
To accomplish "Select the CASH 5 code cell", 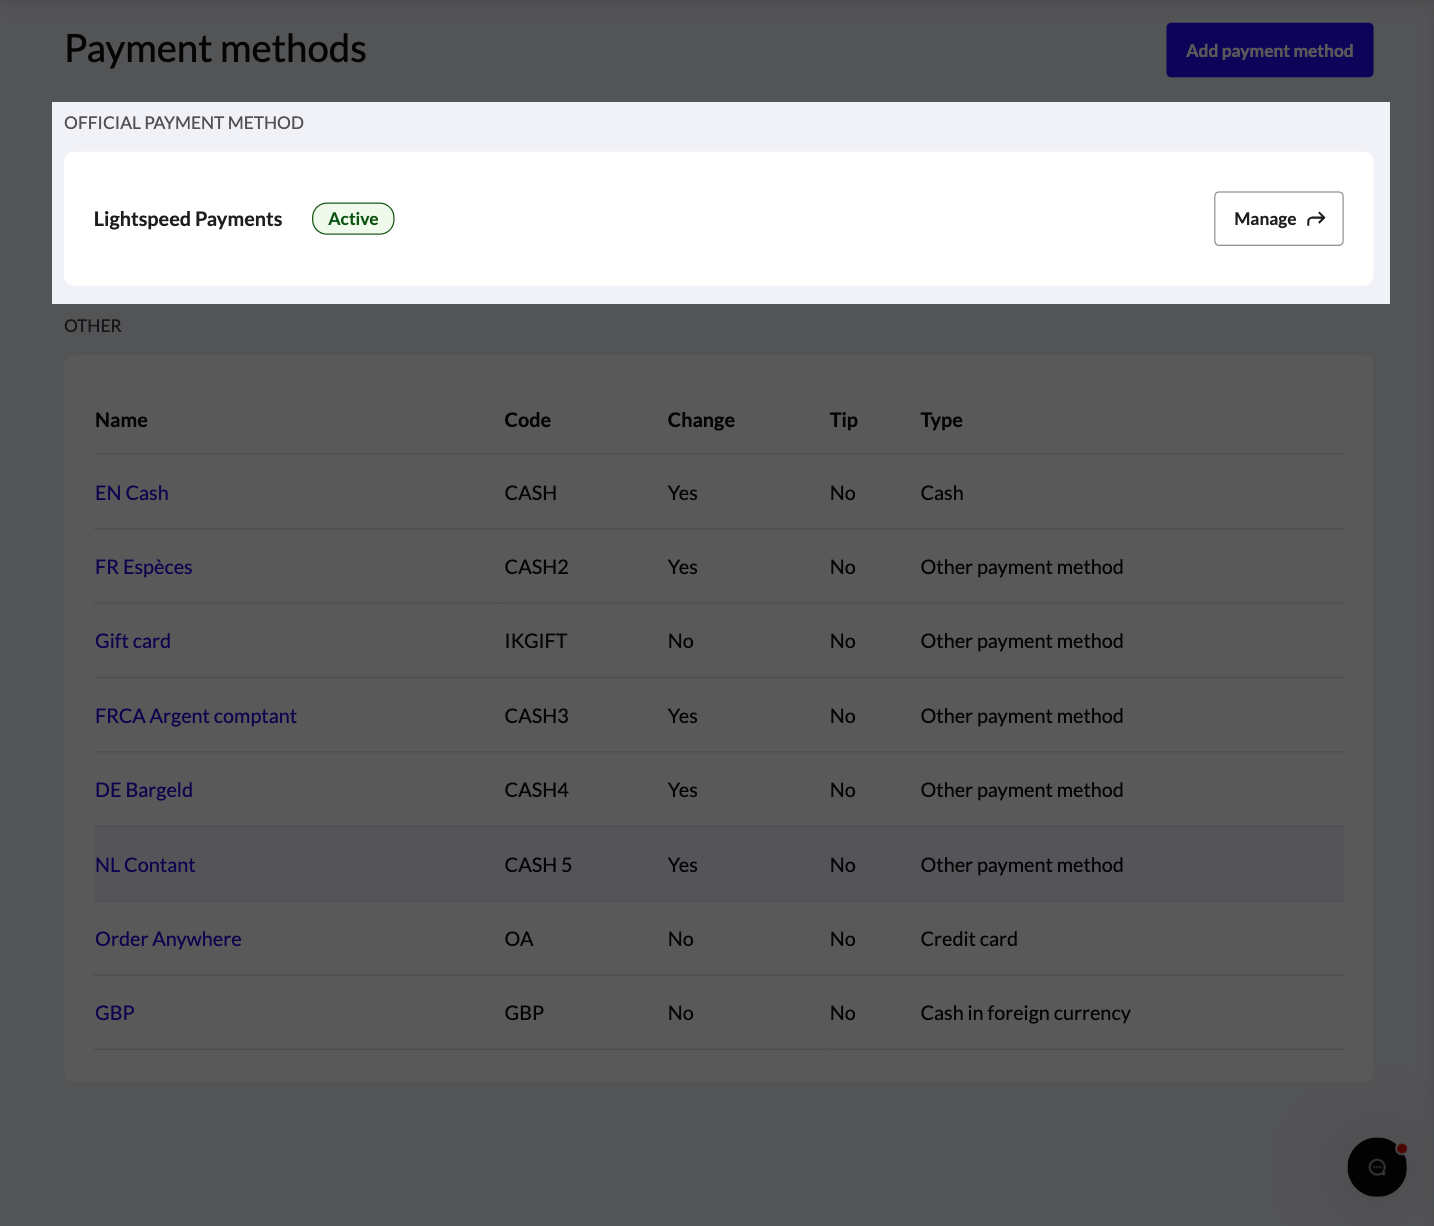I will pos(538,865).
